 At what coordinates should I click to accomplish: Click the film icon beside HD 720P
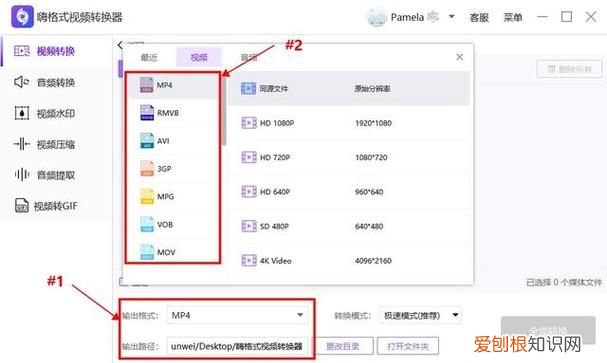coord(249,157)
